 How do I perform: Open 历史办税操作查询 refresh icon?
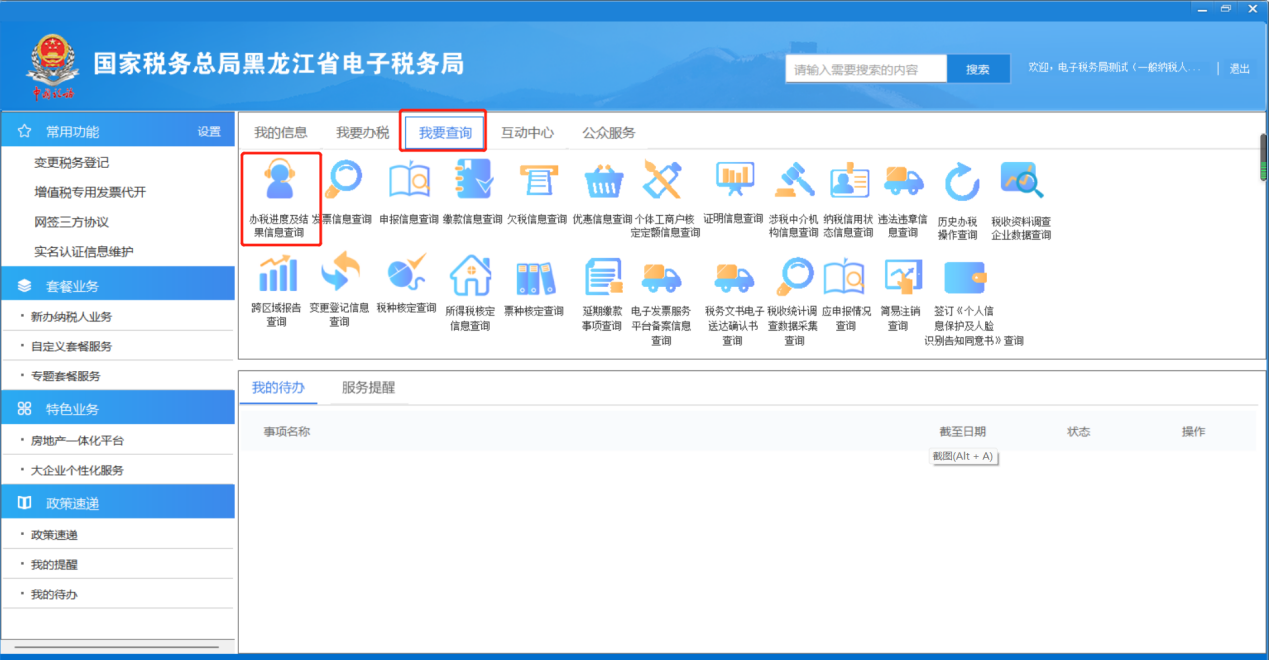click(960, 182)
